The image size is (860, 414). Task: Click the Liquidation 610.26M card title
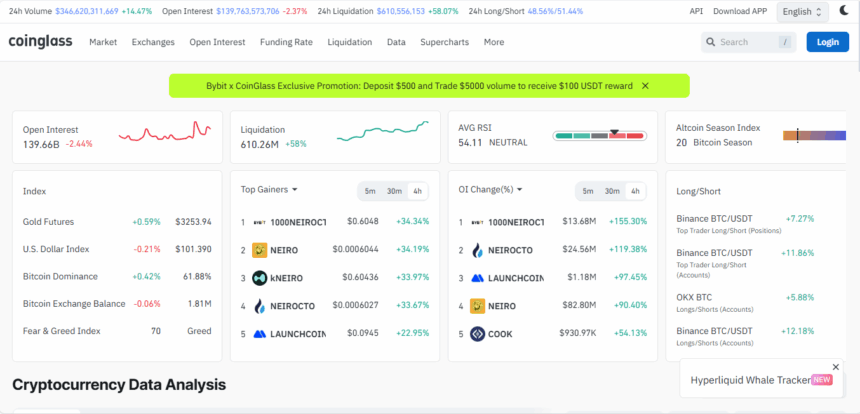pyautogui.click(x=263, y=130)
